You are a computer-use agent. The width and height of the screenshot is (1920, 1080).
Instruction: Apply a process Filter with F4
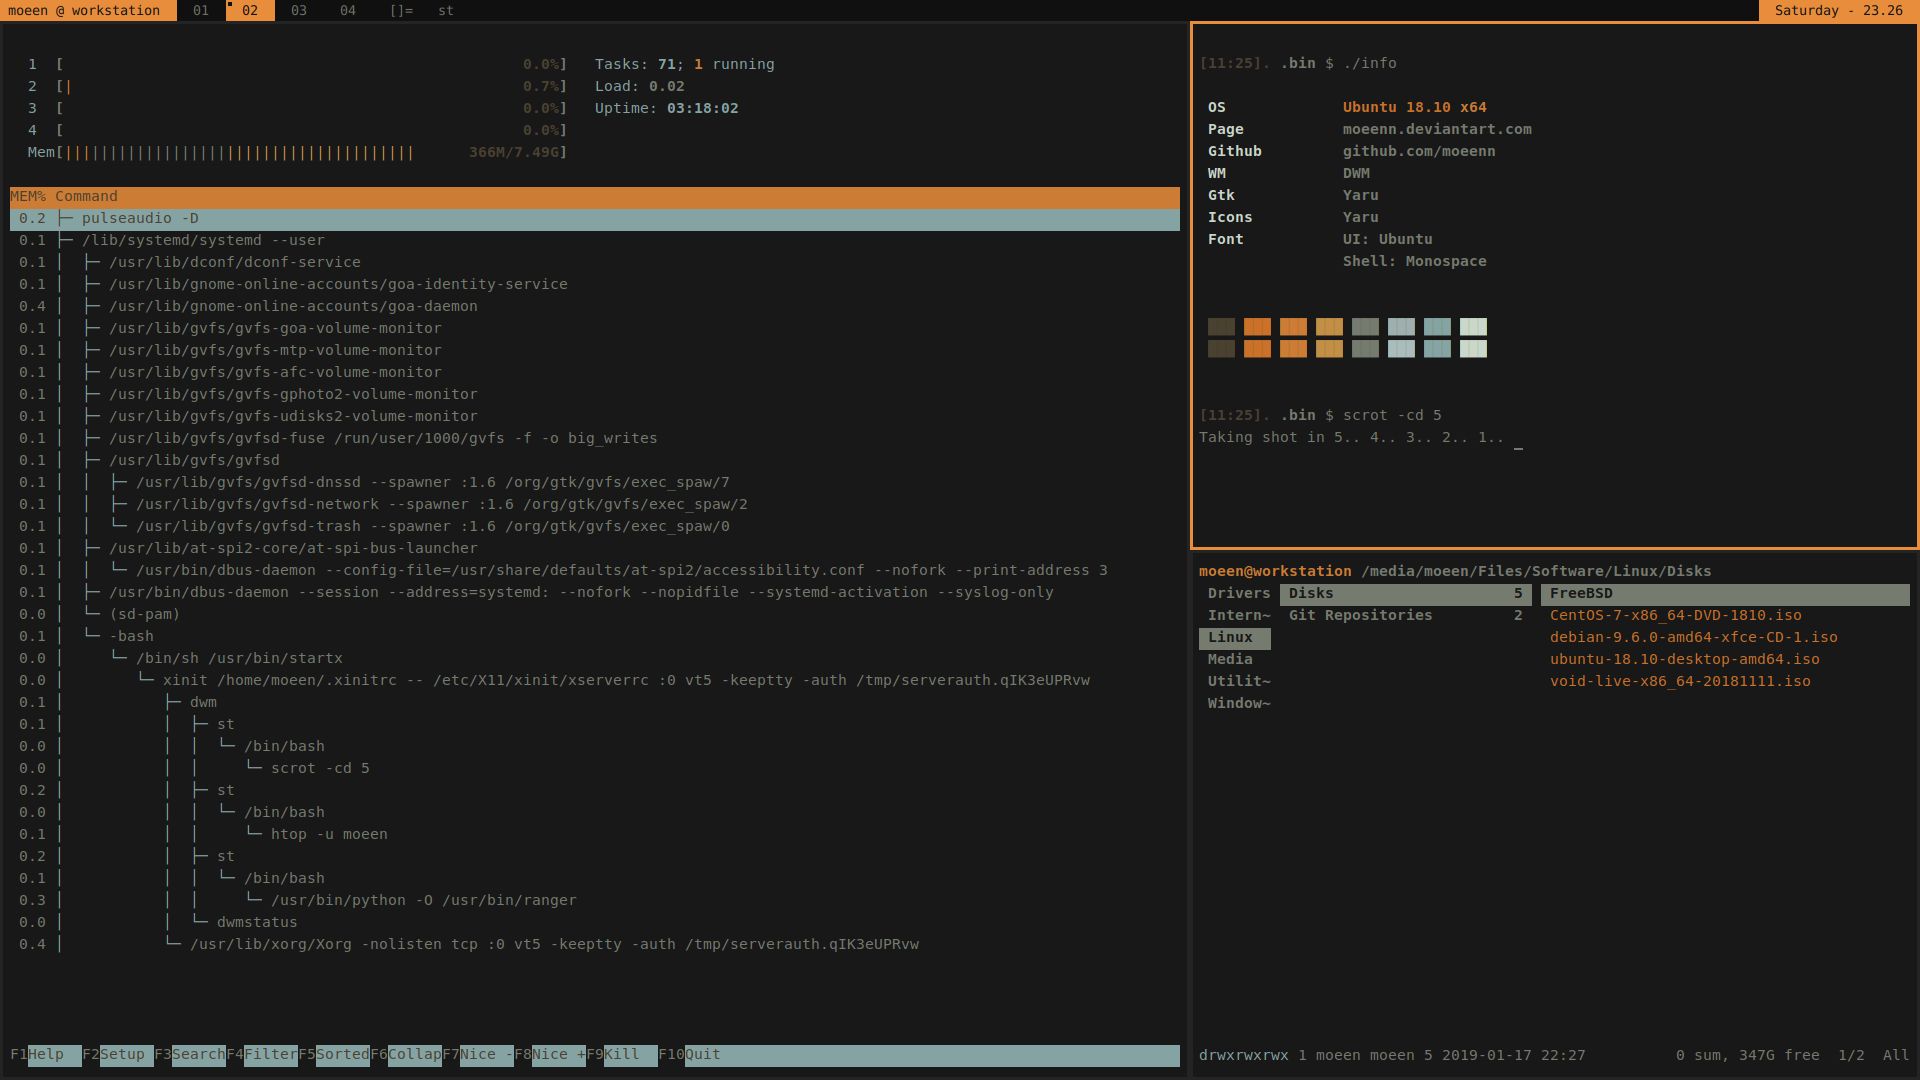tap(270, 1054)
